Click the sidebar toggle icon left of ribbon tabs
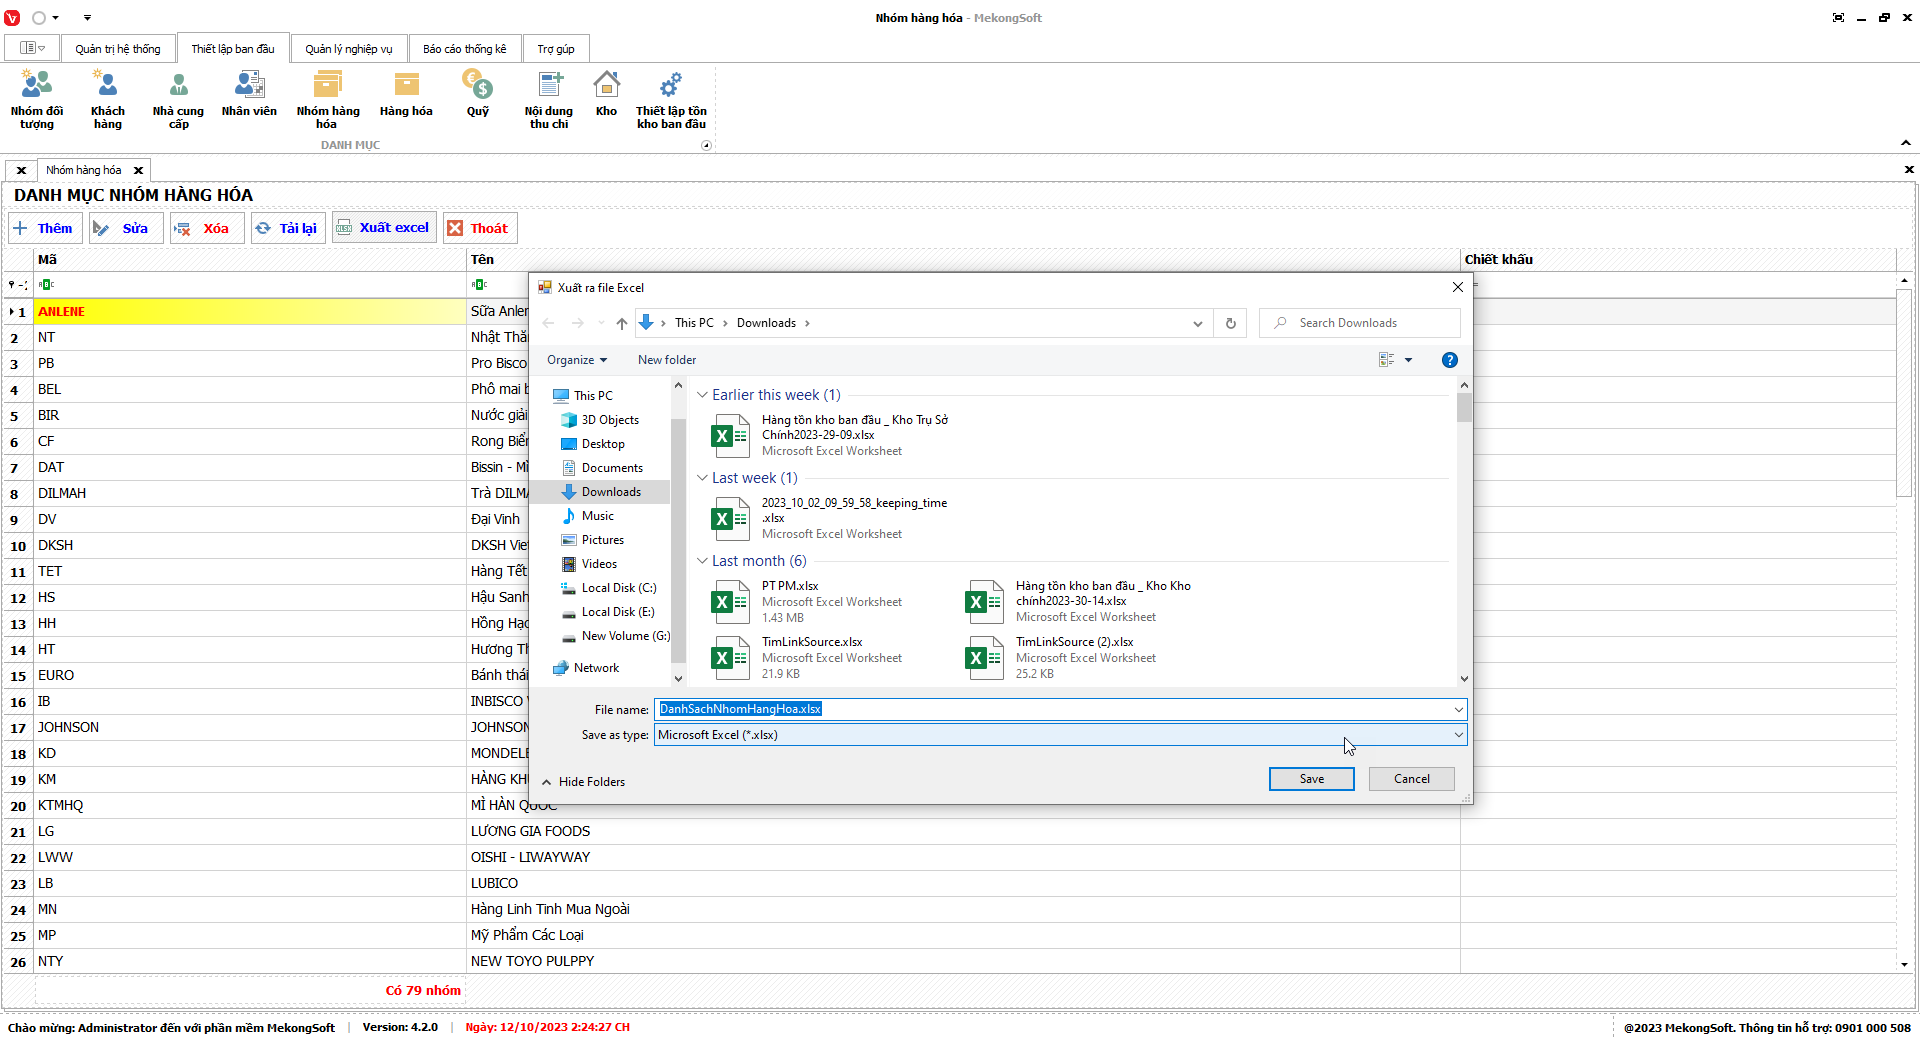 tap(32, 48)
